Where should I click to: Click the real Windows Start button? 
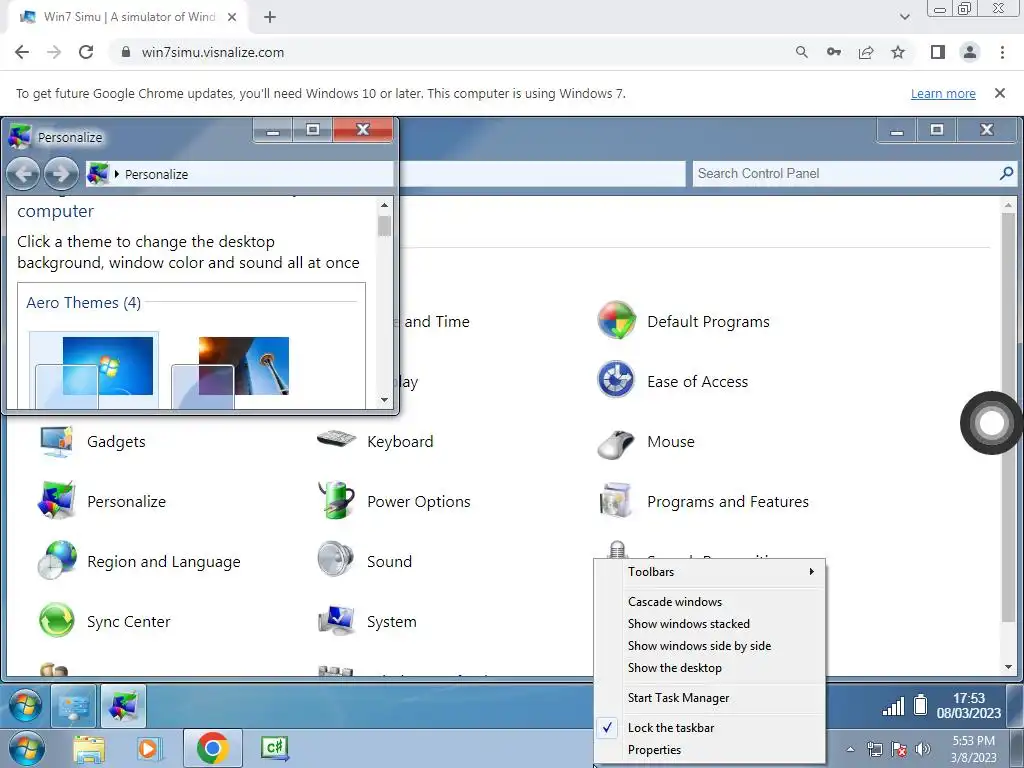[x=26, y=749]
